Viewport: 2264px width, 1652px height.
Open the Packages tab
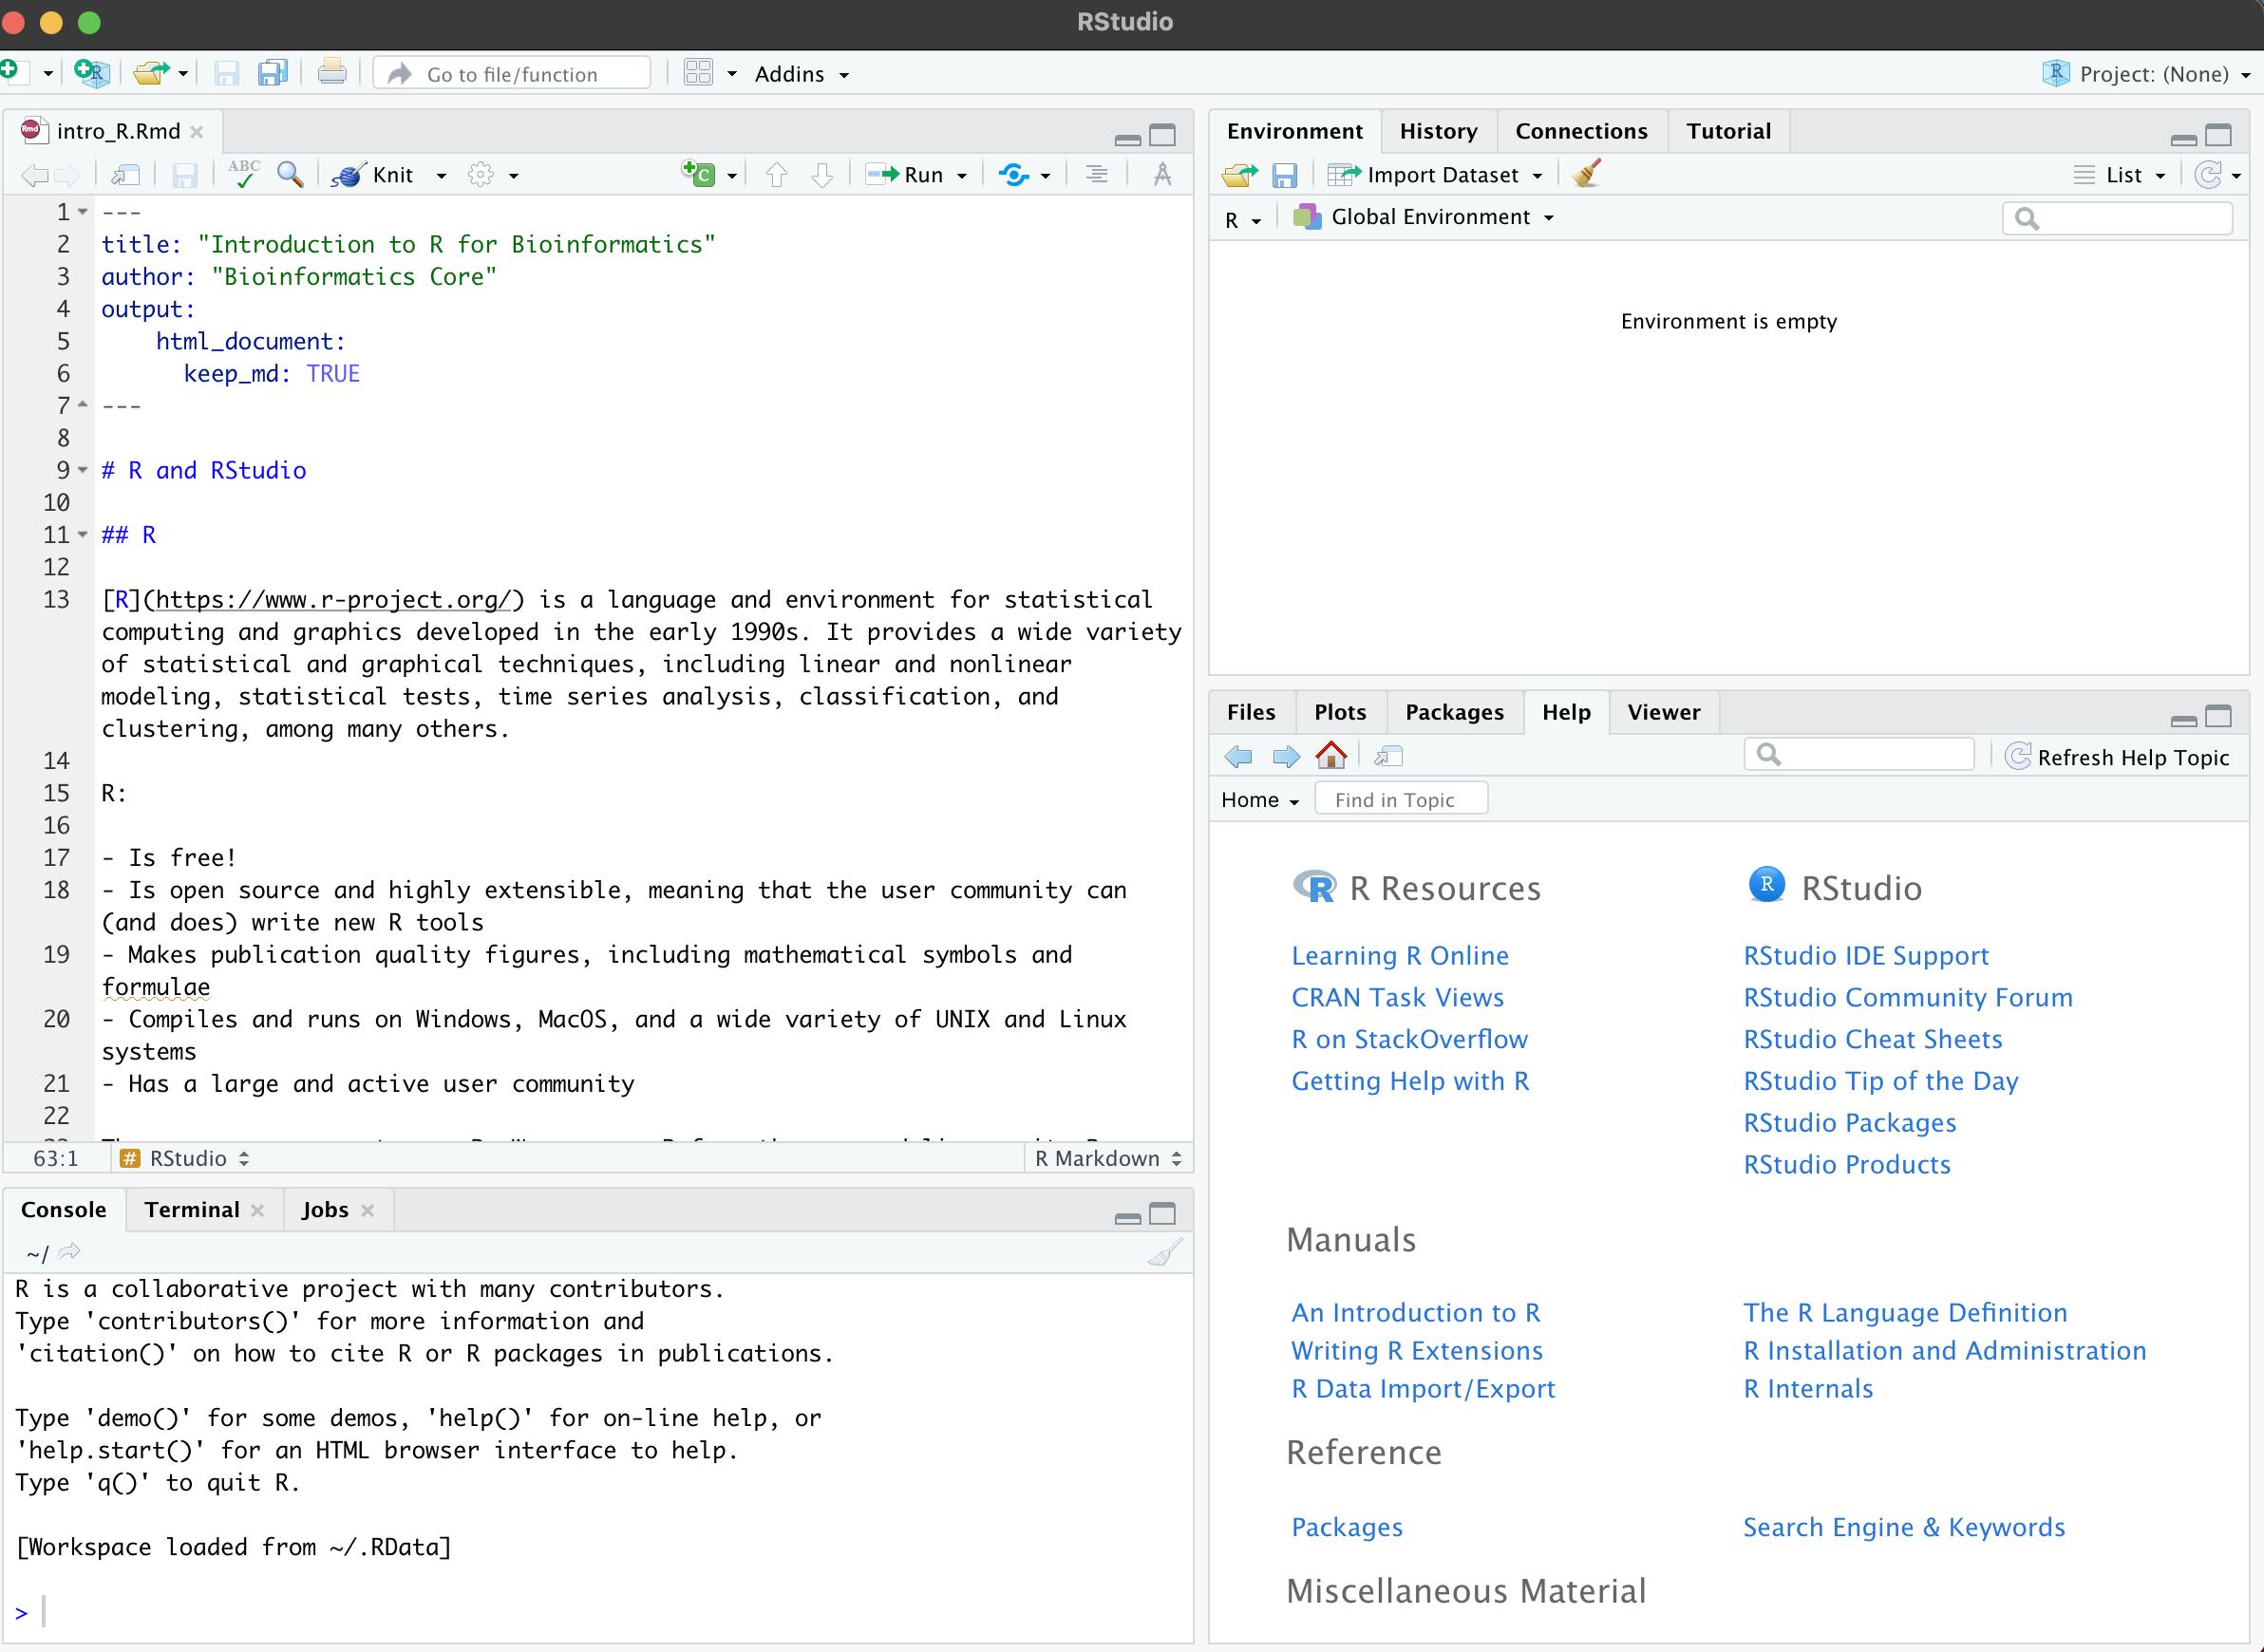pyautogui.click(x=1454, y=712)
